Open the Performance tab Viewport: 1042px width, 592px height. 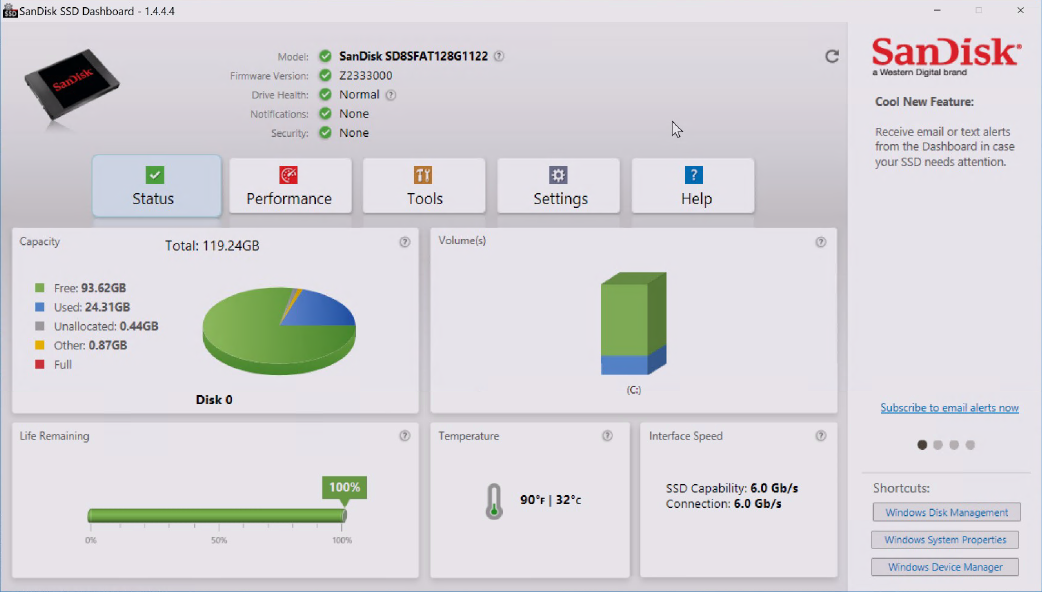pyautogui.click(x=290, y=186)
